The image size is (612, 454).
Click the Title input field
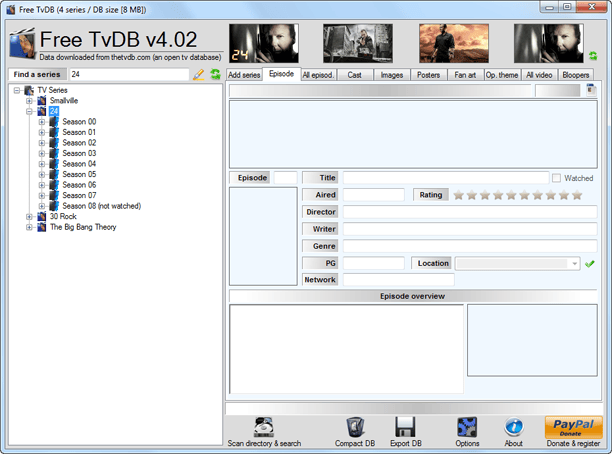tap(446, 178)
